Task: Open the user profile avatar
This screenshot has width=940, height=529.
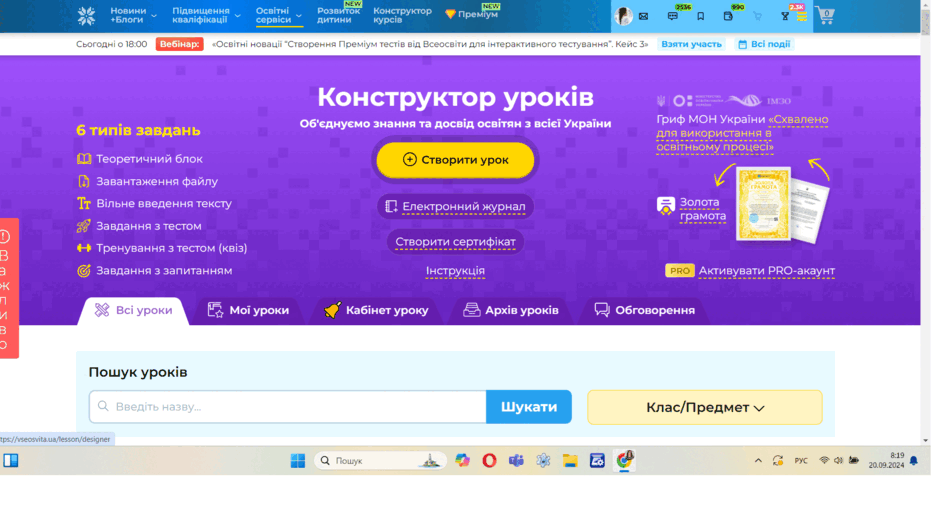Action: tap(623, 16)
